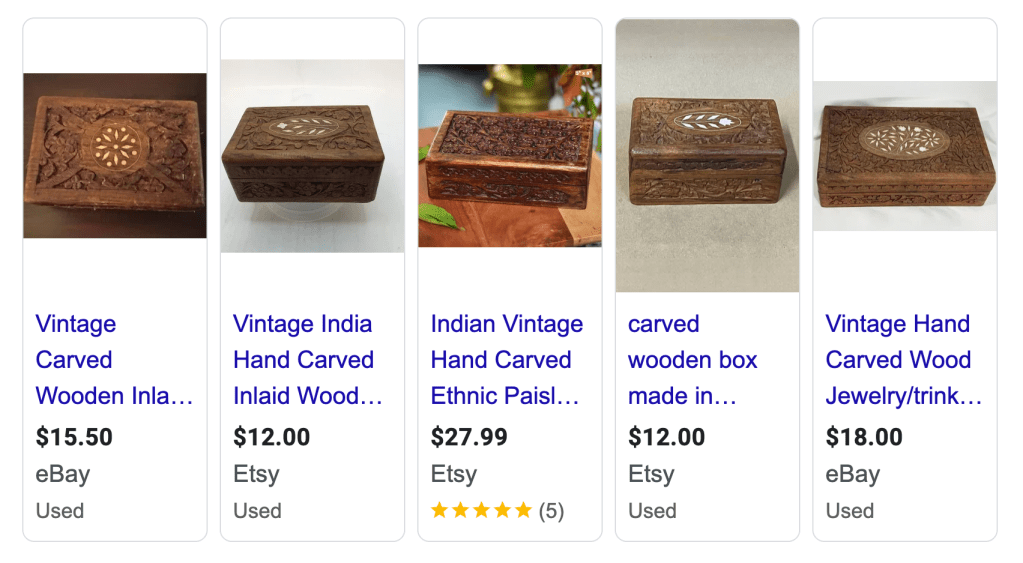Click the $15.50 price
Image resolution: width=1023 pixels, height=563 pixels.
pos(74,437)
